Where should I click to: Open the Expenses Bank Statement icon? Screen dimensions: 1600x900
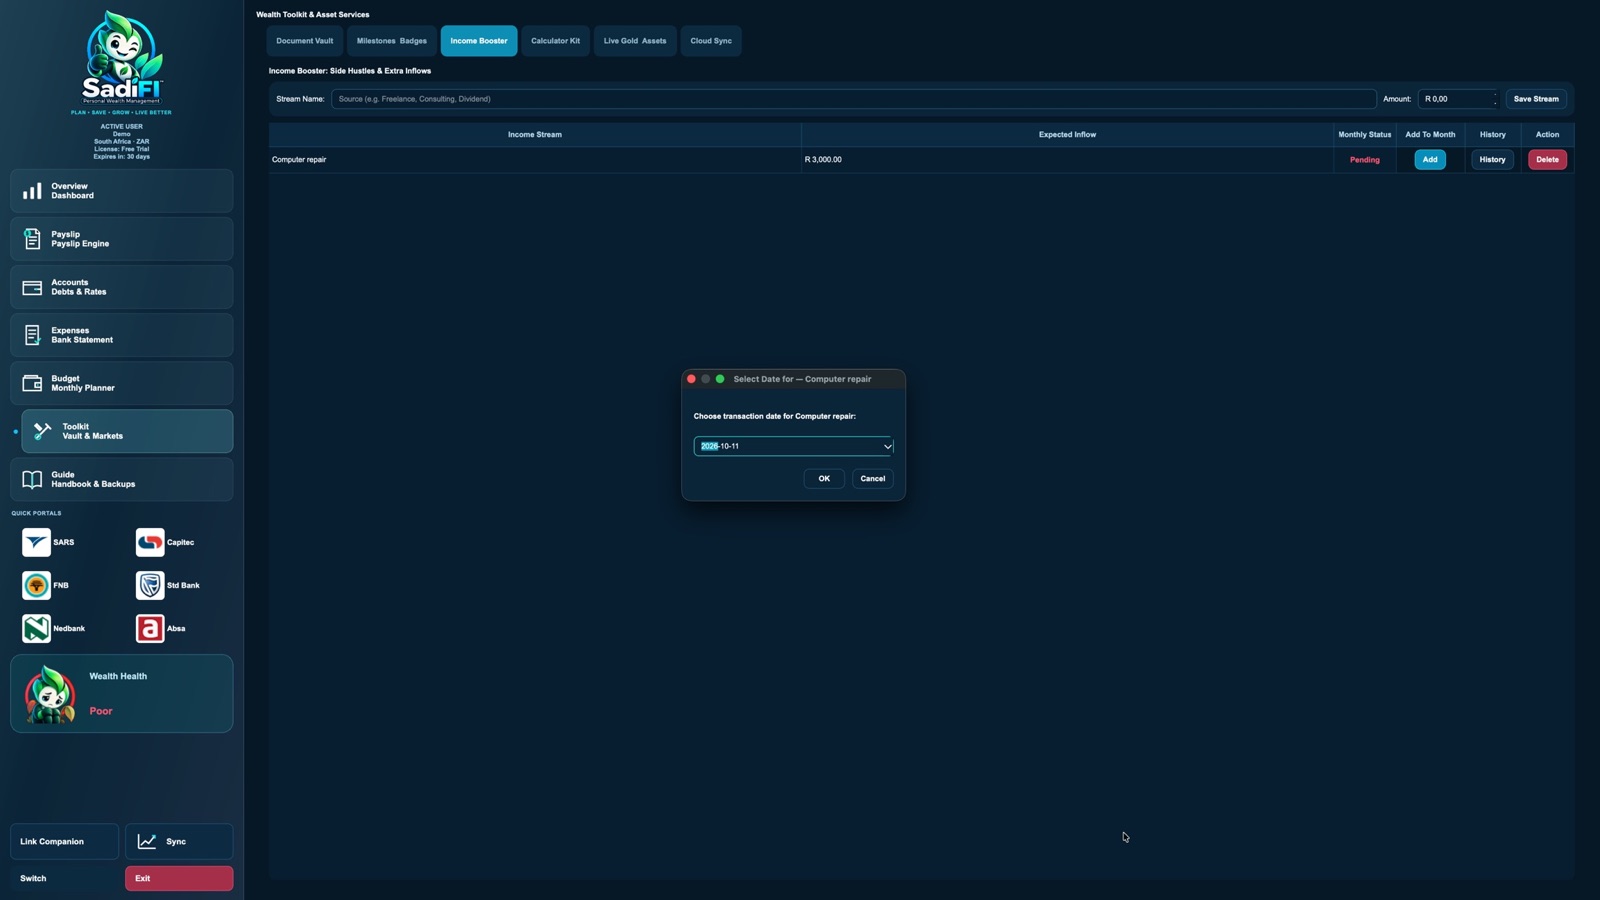[x=32, y=335]
